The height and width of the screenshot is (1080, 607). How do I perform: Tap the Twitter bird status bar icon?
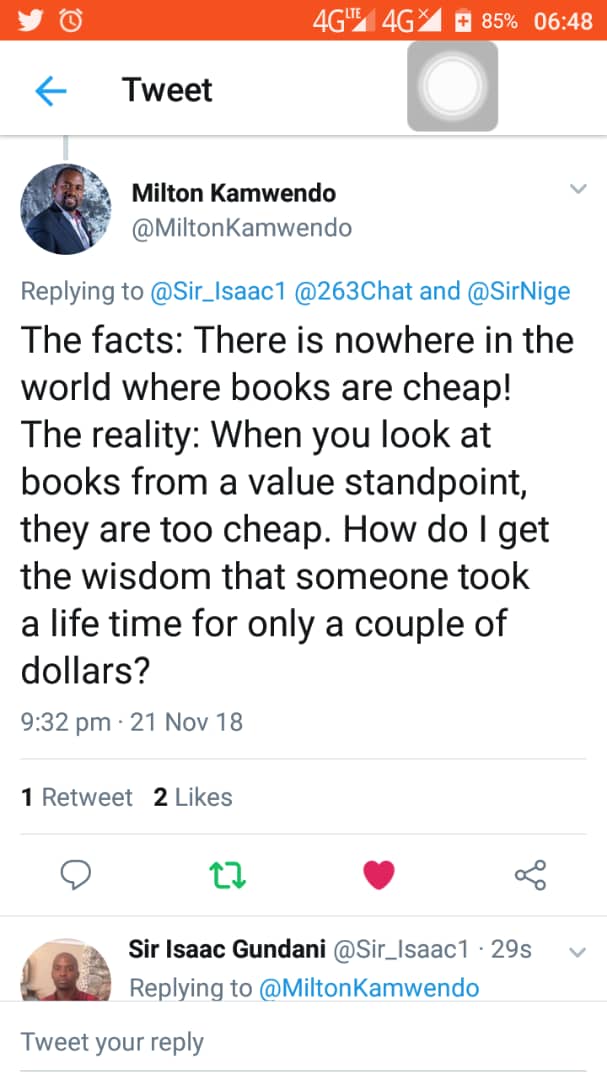pyautogui.click(x=31, y=20)
